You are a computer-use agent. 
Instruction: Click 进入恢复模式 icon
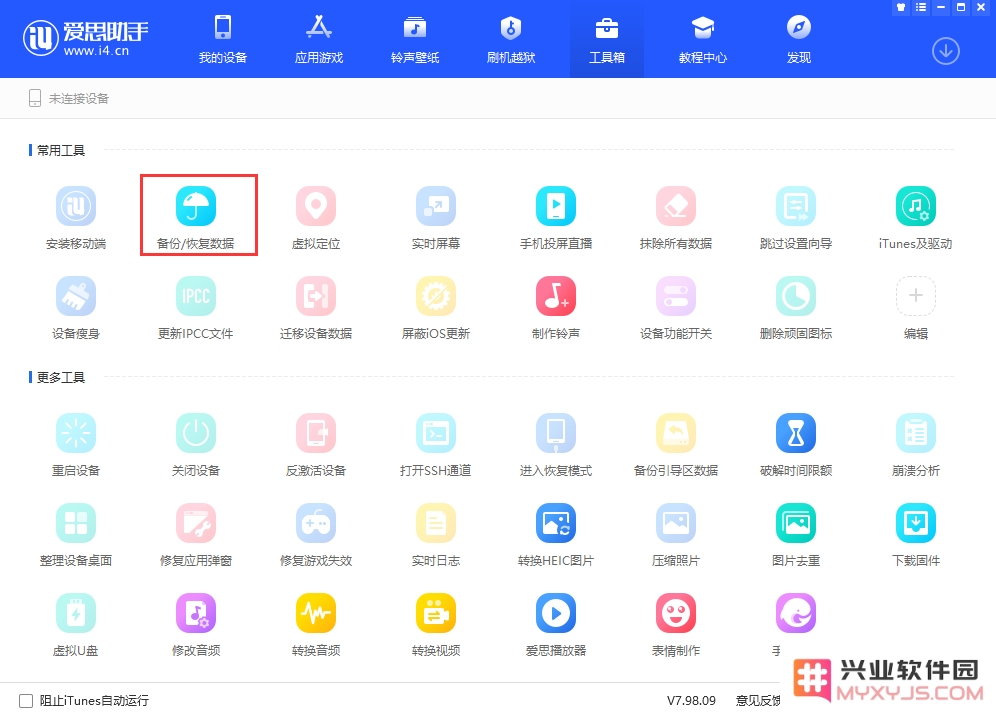(x=556, y=433)
